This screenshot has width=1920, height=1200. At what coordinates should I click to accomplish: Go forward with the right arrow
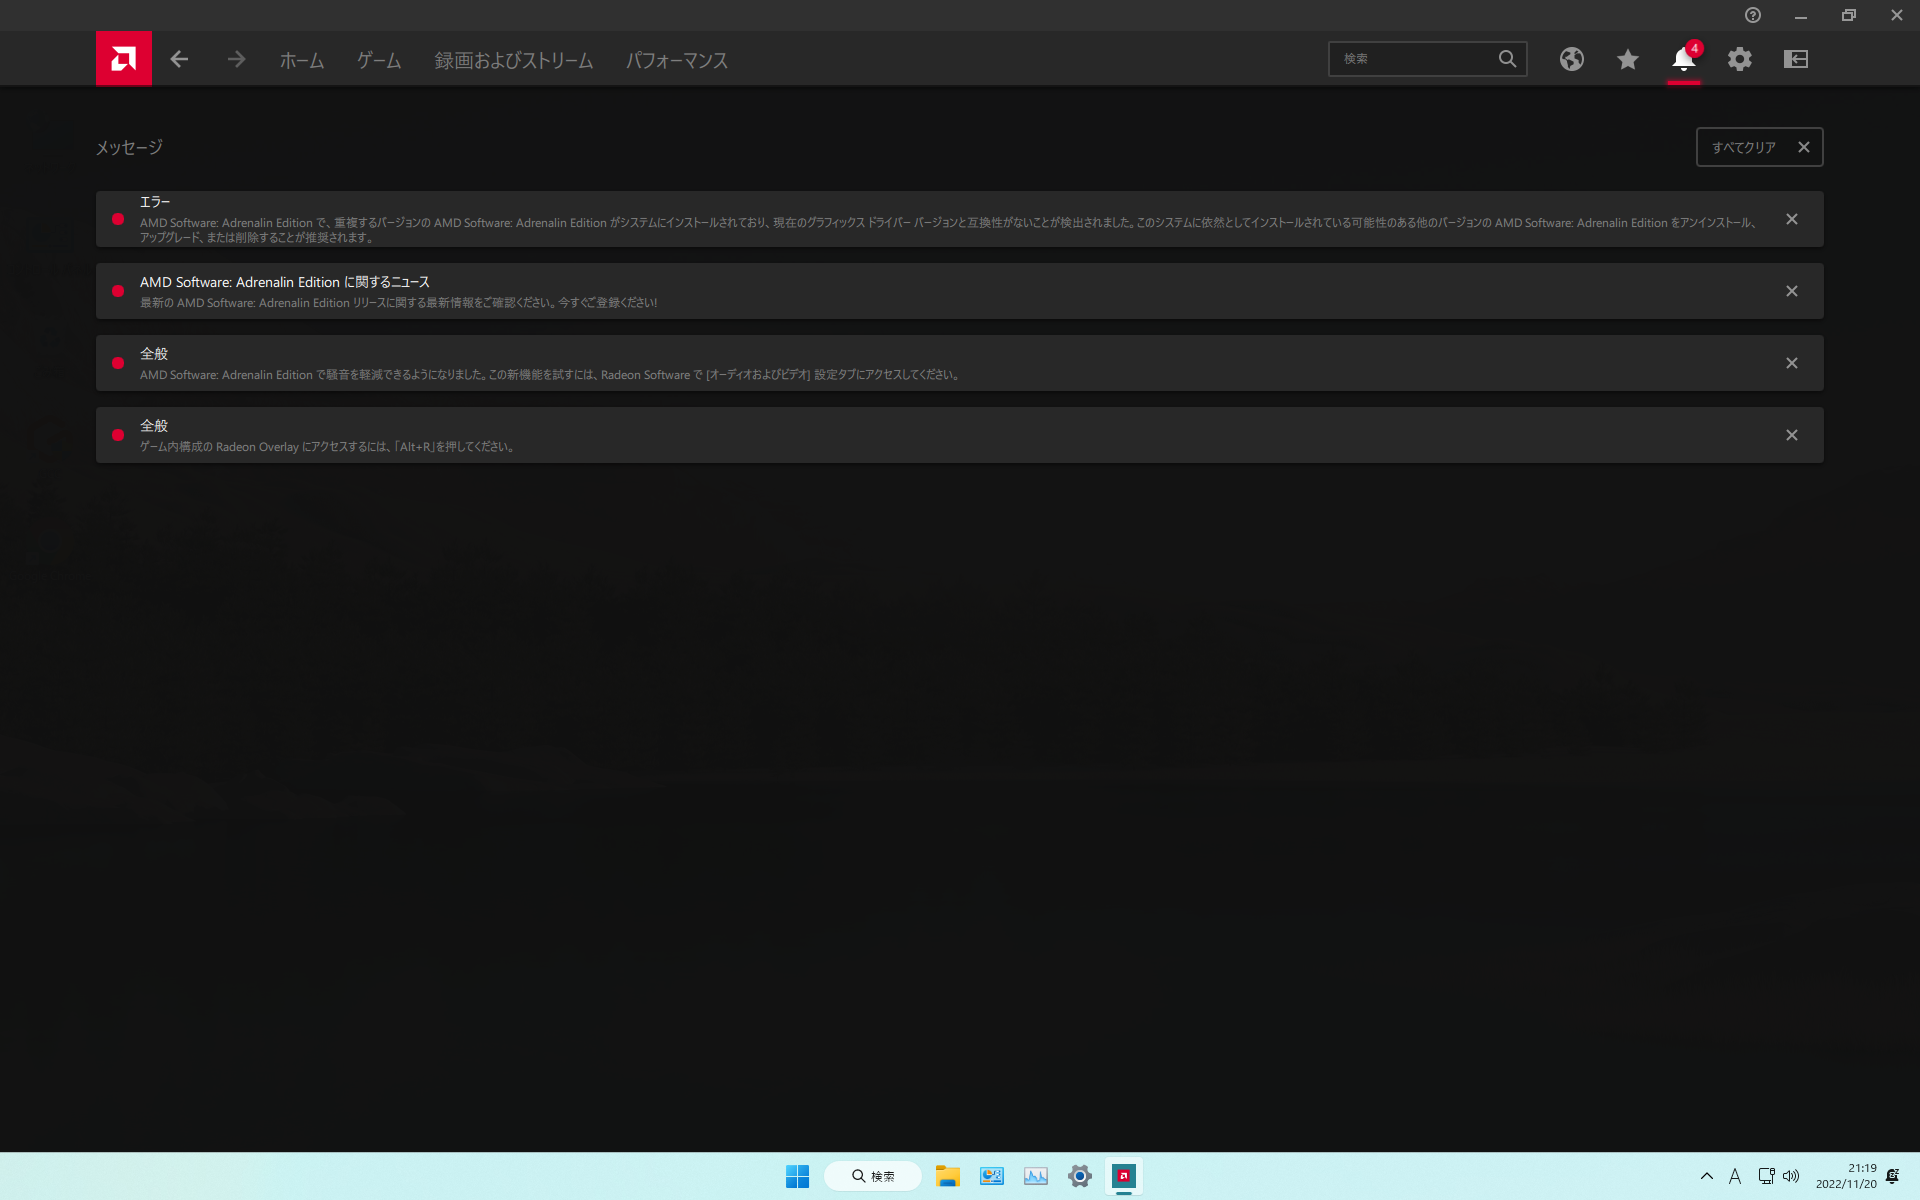point(236,59)
